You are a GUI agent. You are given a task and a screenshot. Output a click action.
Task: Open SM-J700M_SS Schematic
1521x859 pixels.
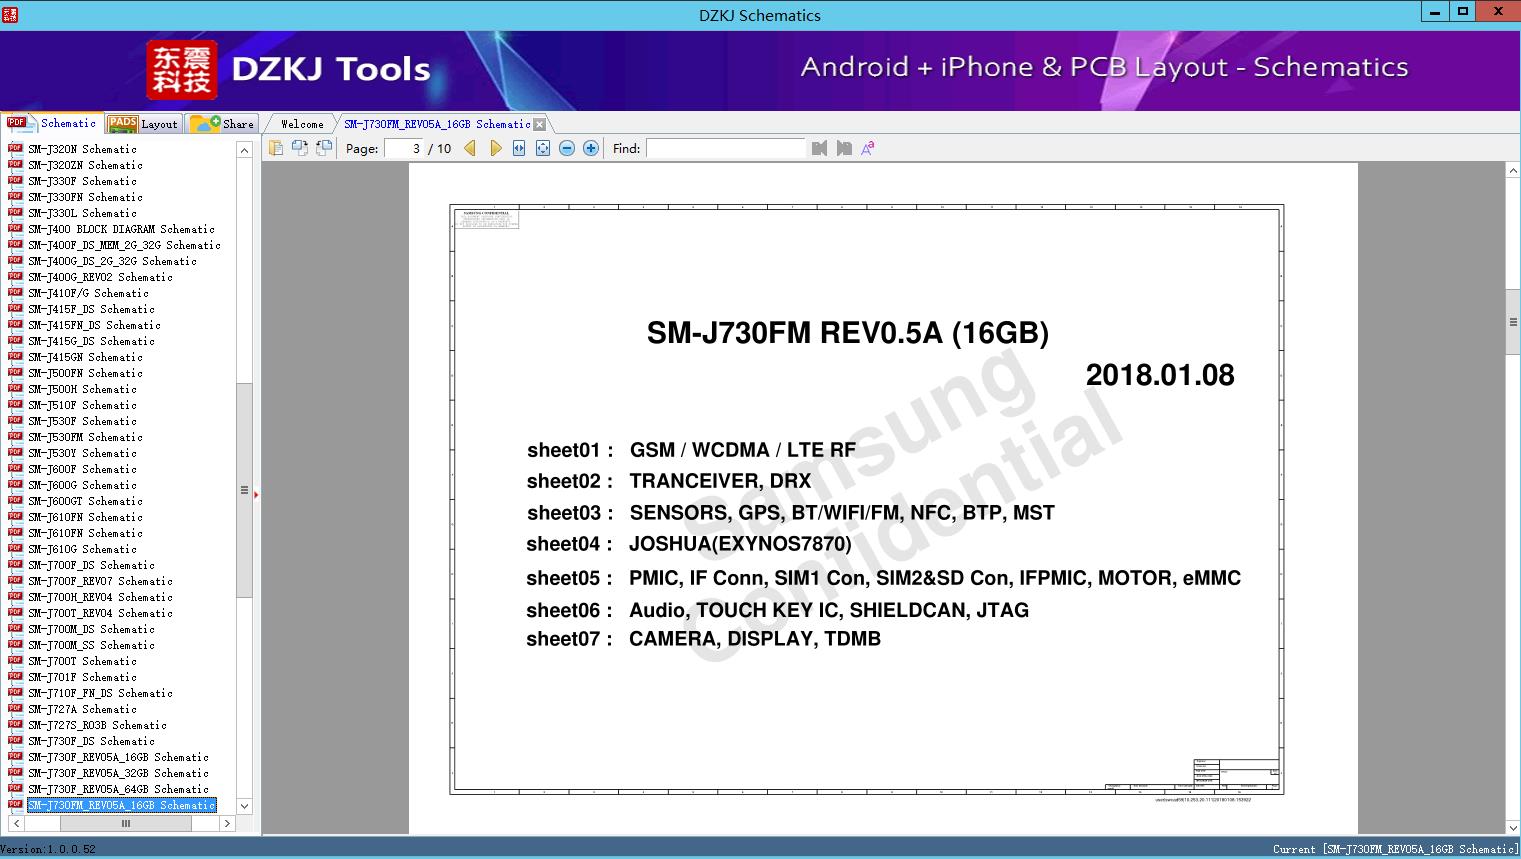92,645
